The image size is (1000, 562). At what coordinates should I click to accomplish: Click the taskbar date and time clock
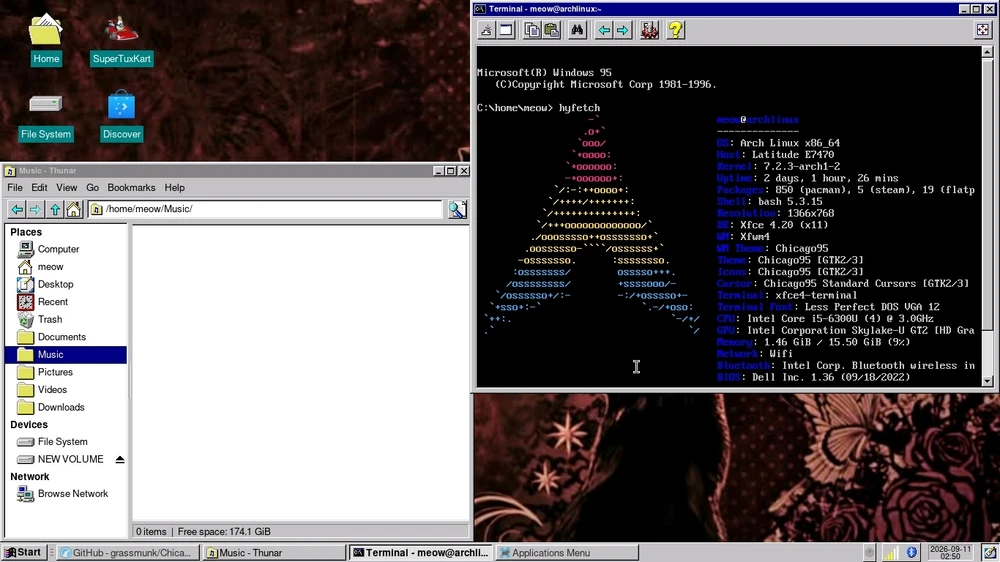(950, 552)
